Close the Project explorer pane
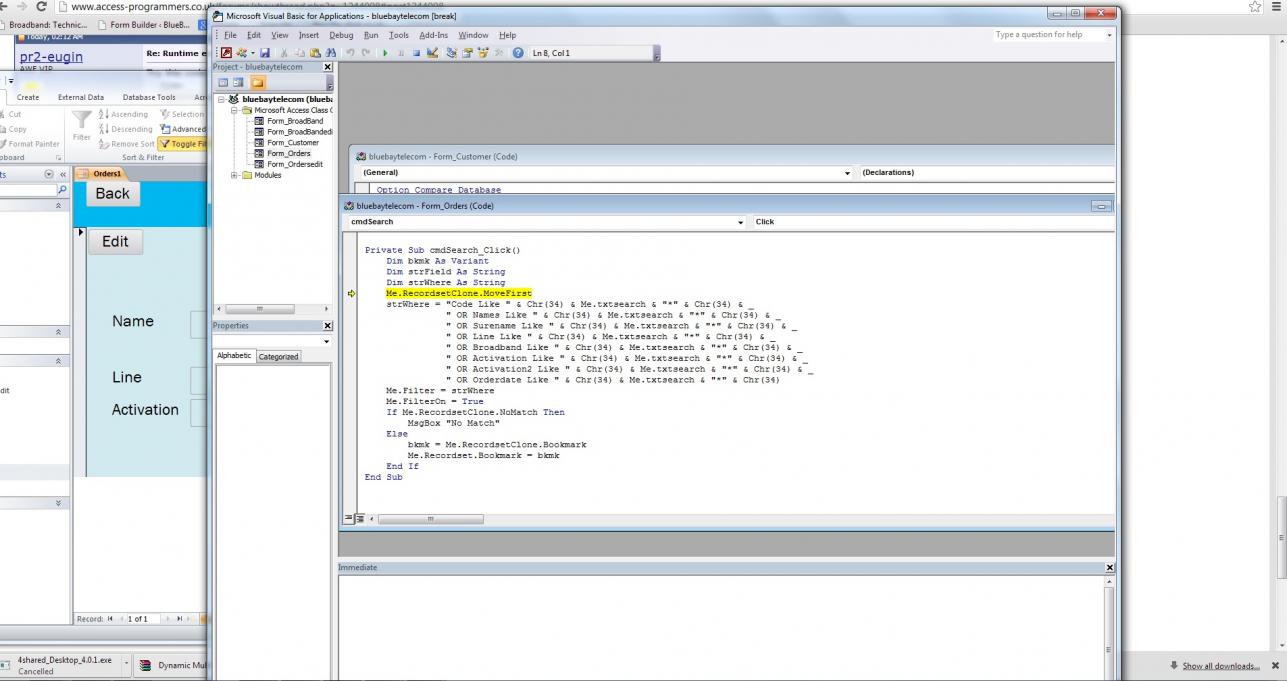 (x=328, y=67)
